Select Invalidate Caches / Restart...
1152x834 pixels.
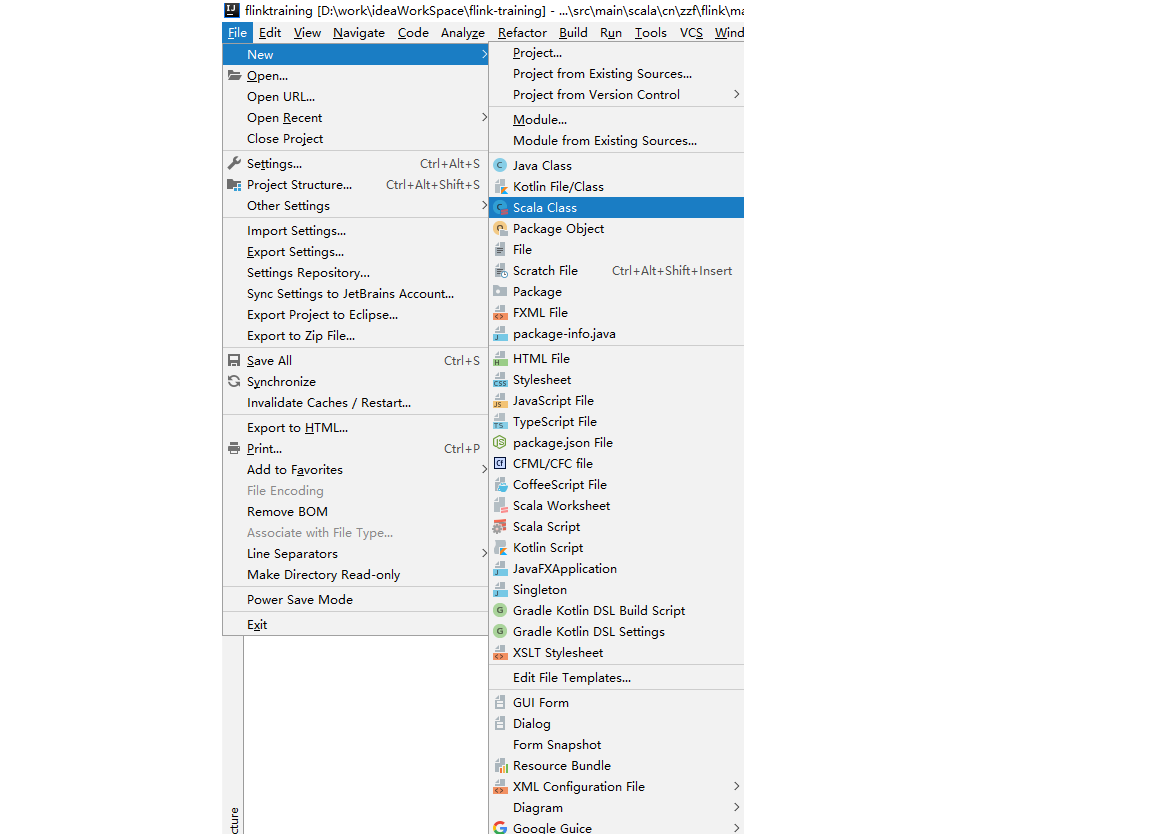click(356, 403)
